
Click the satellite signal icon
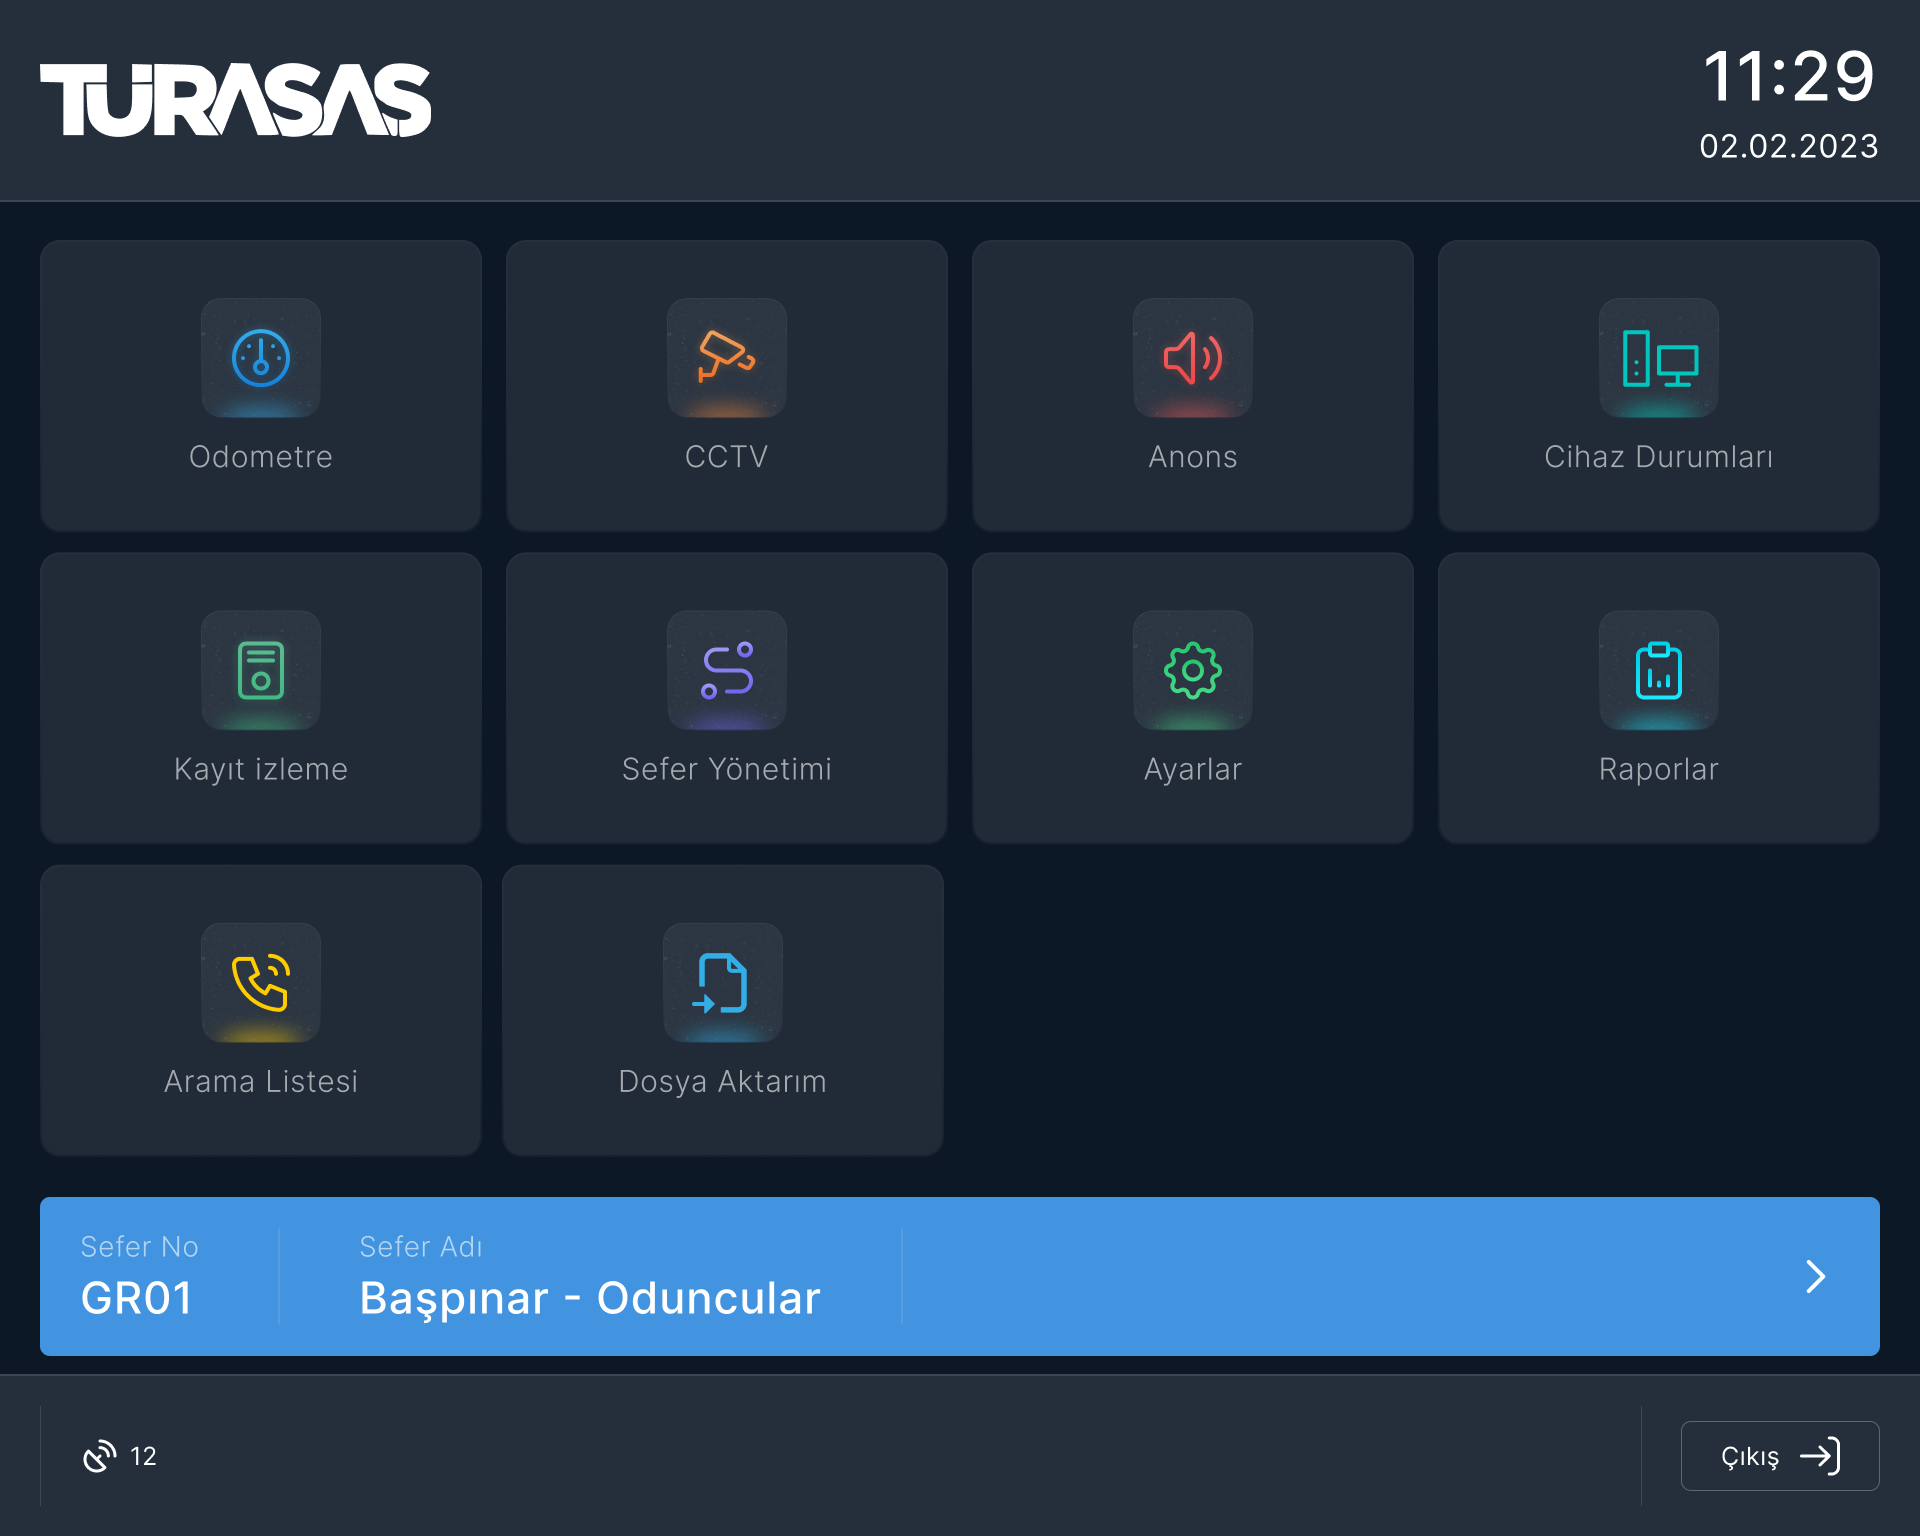click(99, 1456)
